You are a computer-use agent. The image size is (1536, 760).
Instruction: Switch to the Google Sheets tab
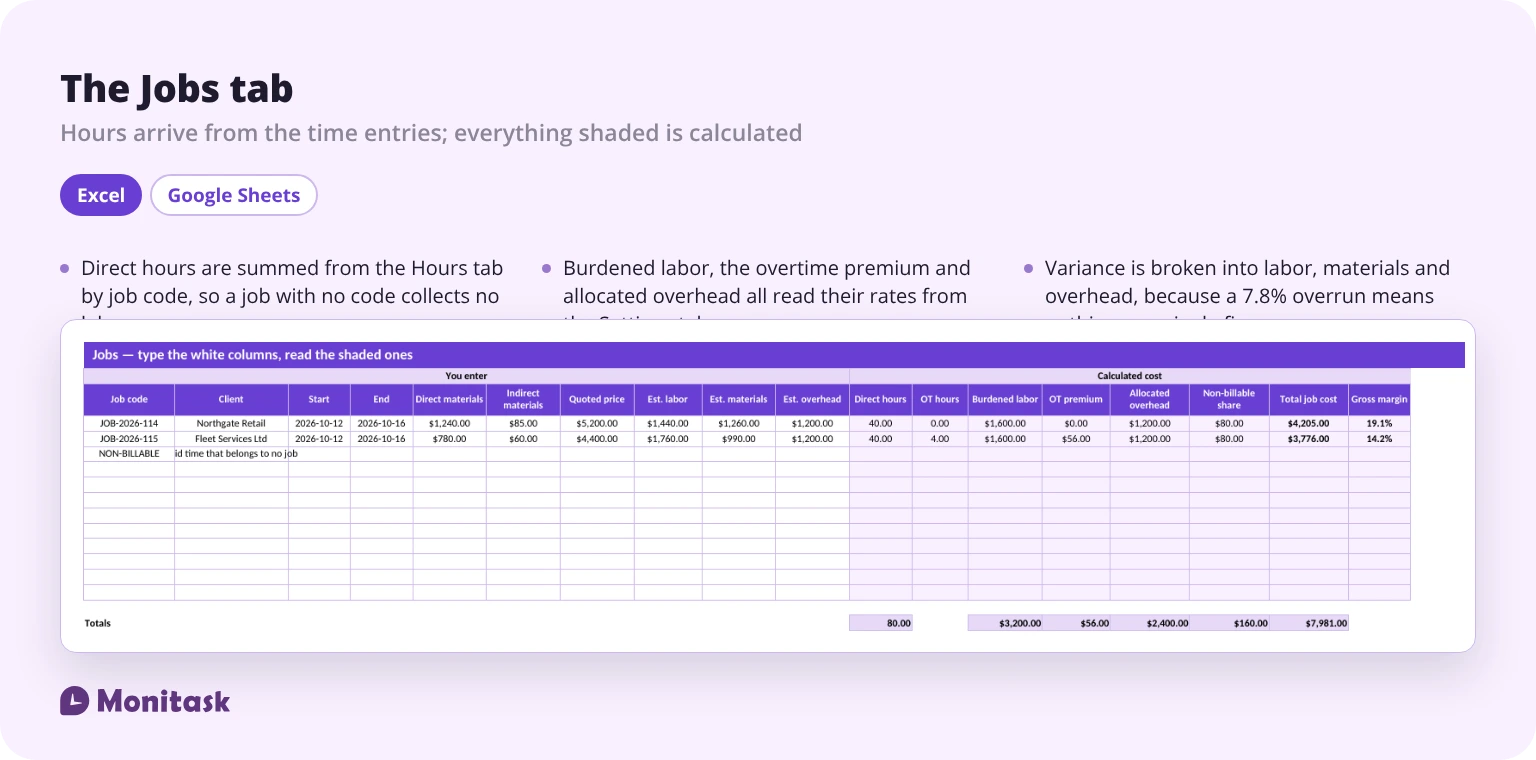tap(234, 195)
